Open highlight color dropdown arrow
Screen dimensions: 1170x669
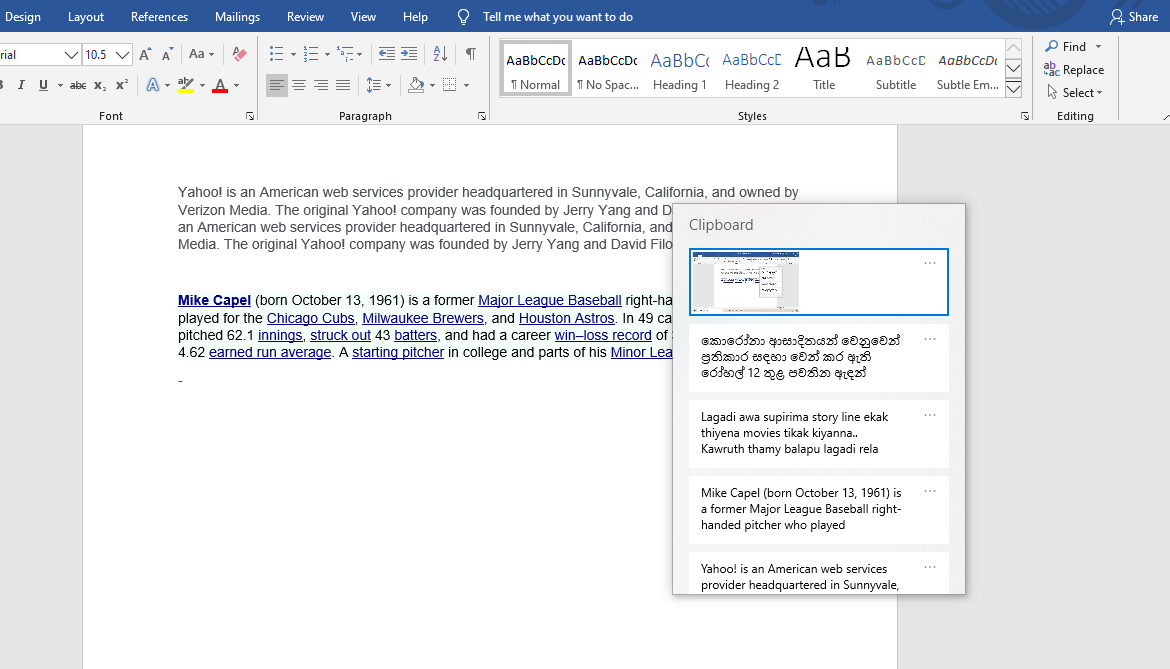(202, 85)
